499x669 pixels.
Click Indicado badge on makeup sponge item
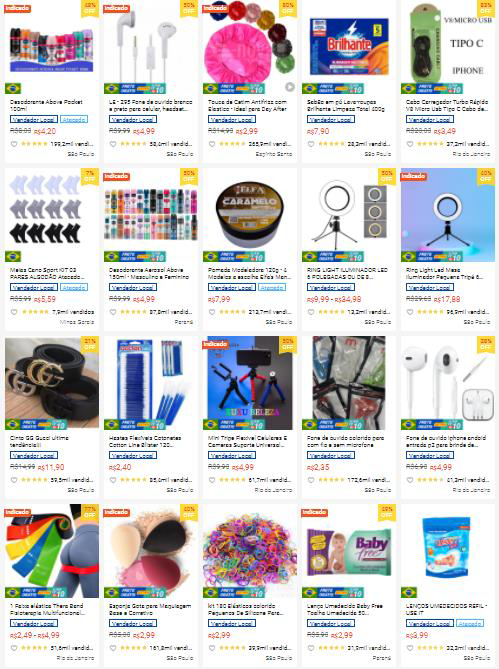116,512
